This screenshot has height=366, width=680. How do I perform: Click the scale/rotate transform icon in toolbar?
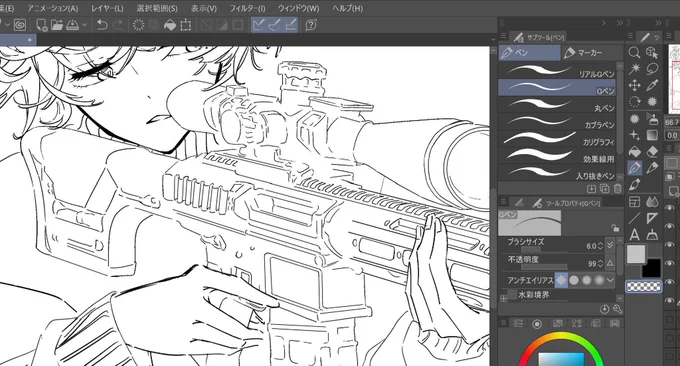[186, 25]
